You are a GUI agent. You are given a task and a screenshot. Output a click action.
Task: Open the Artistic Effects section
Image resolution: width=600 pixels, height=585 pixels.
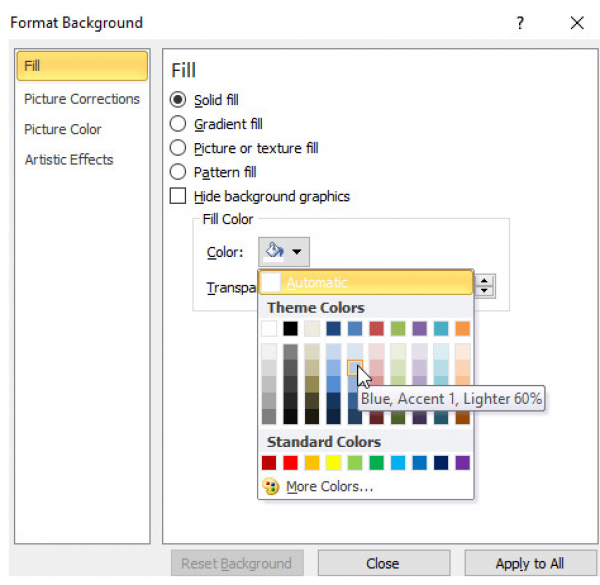point(69,159)
